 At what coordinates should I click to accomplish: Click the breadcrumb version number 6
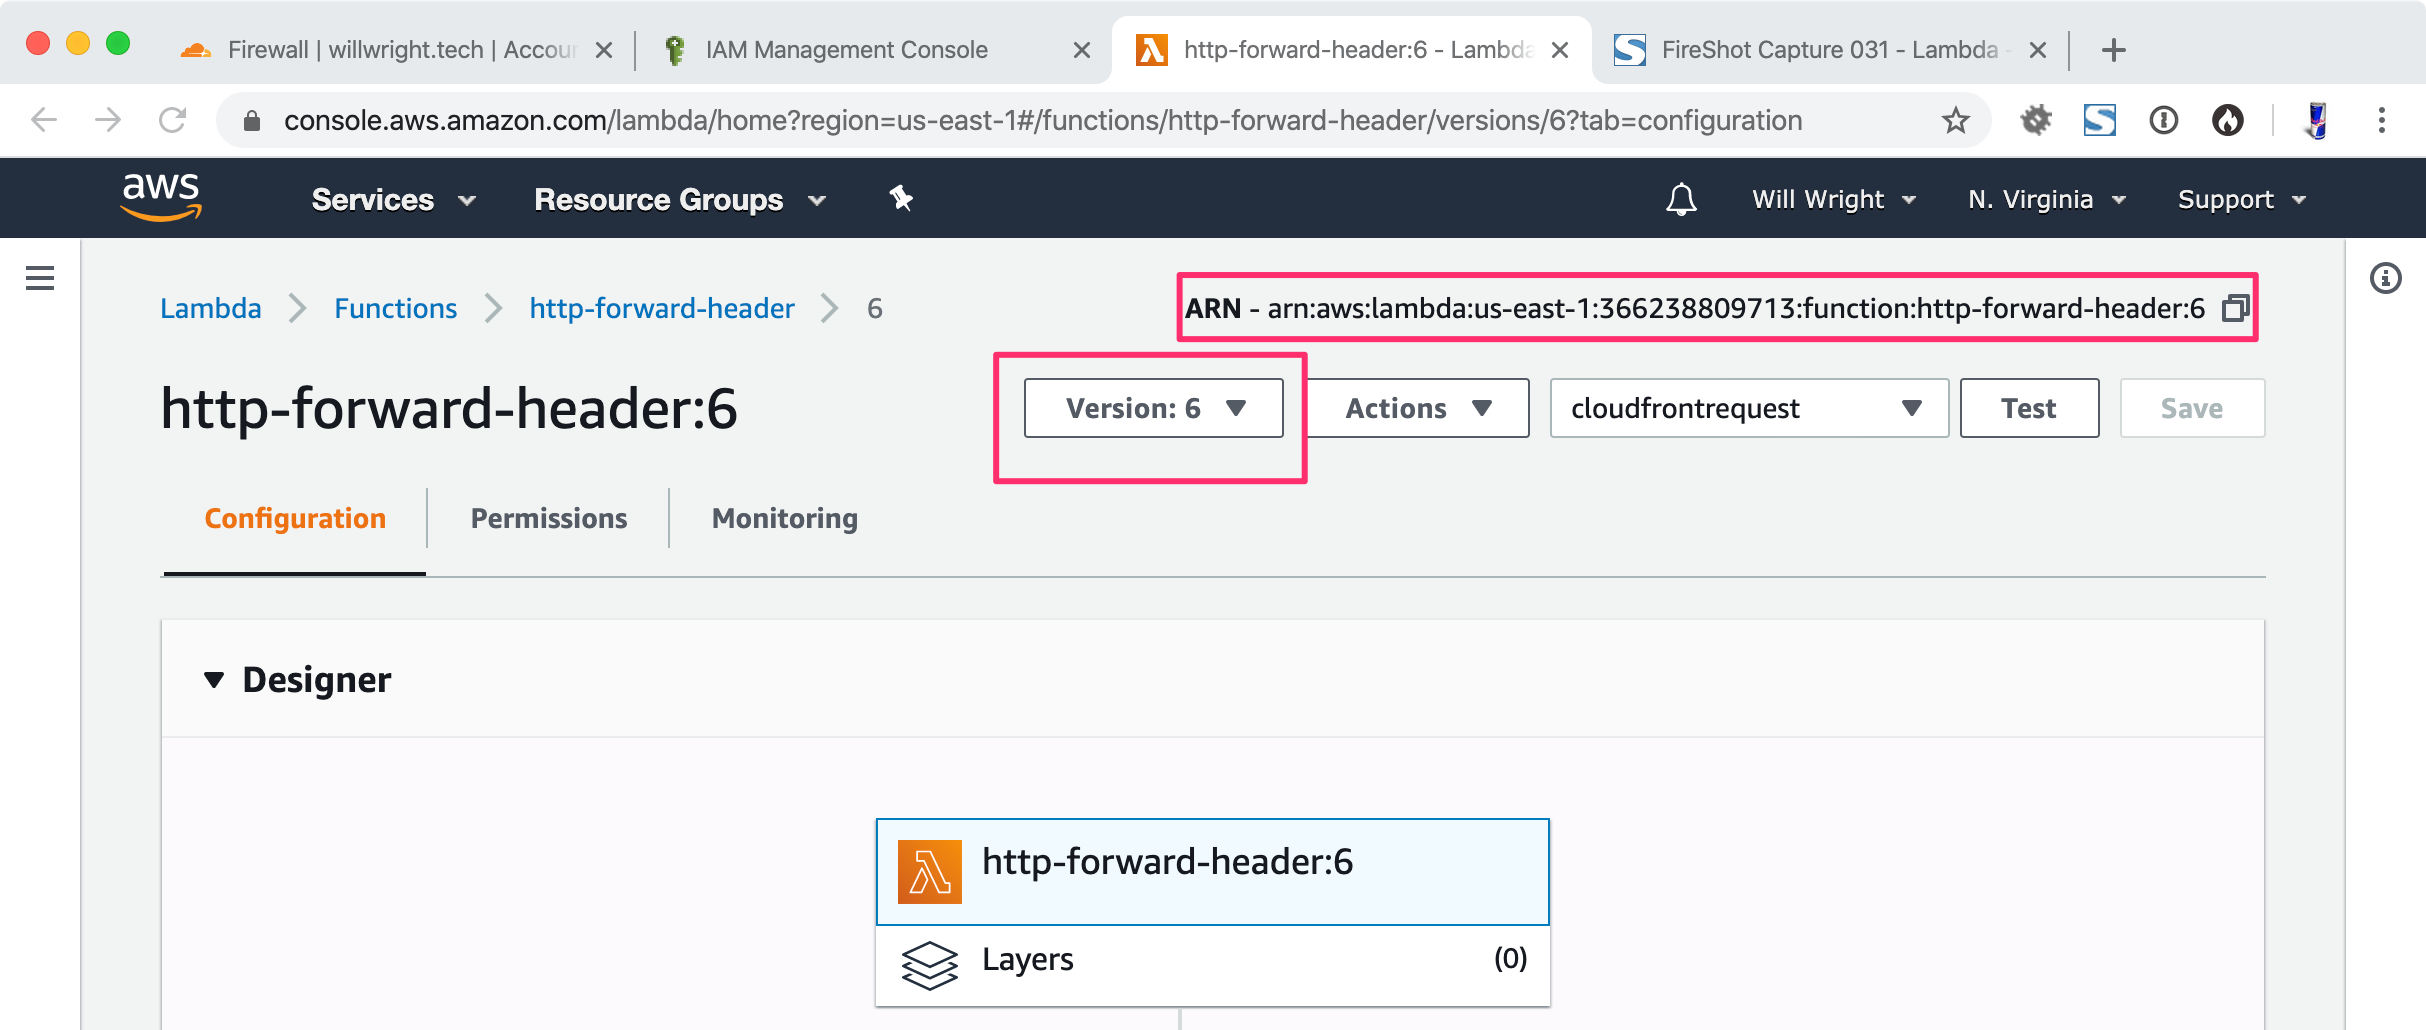point(875,308)
